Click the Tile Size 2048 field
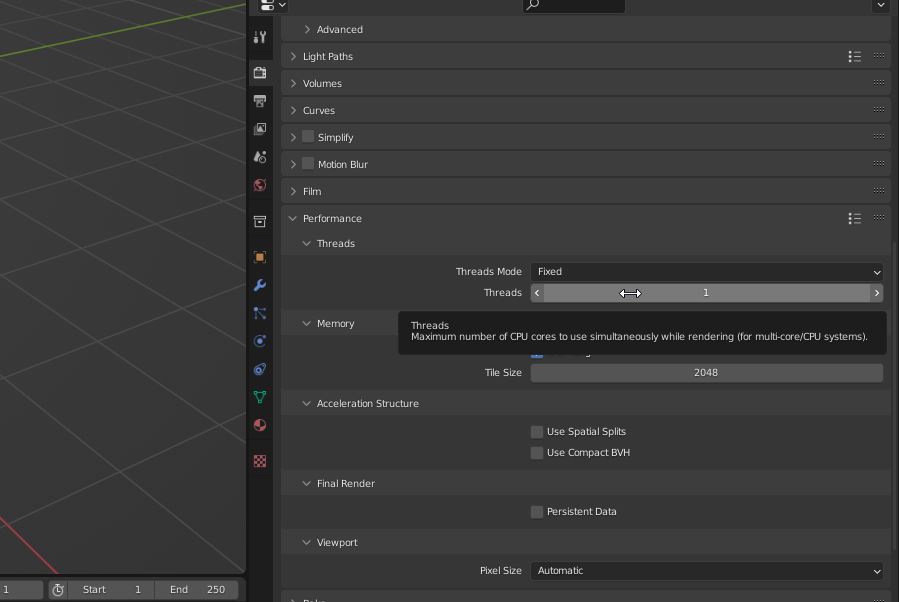 pos(706,373)
